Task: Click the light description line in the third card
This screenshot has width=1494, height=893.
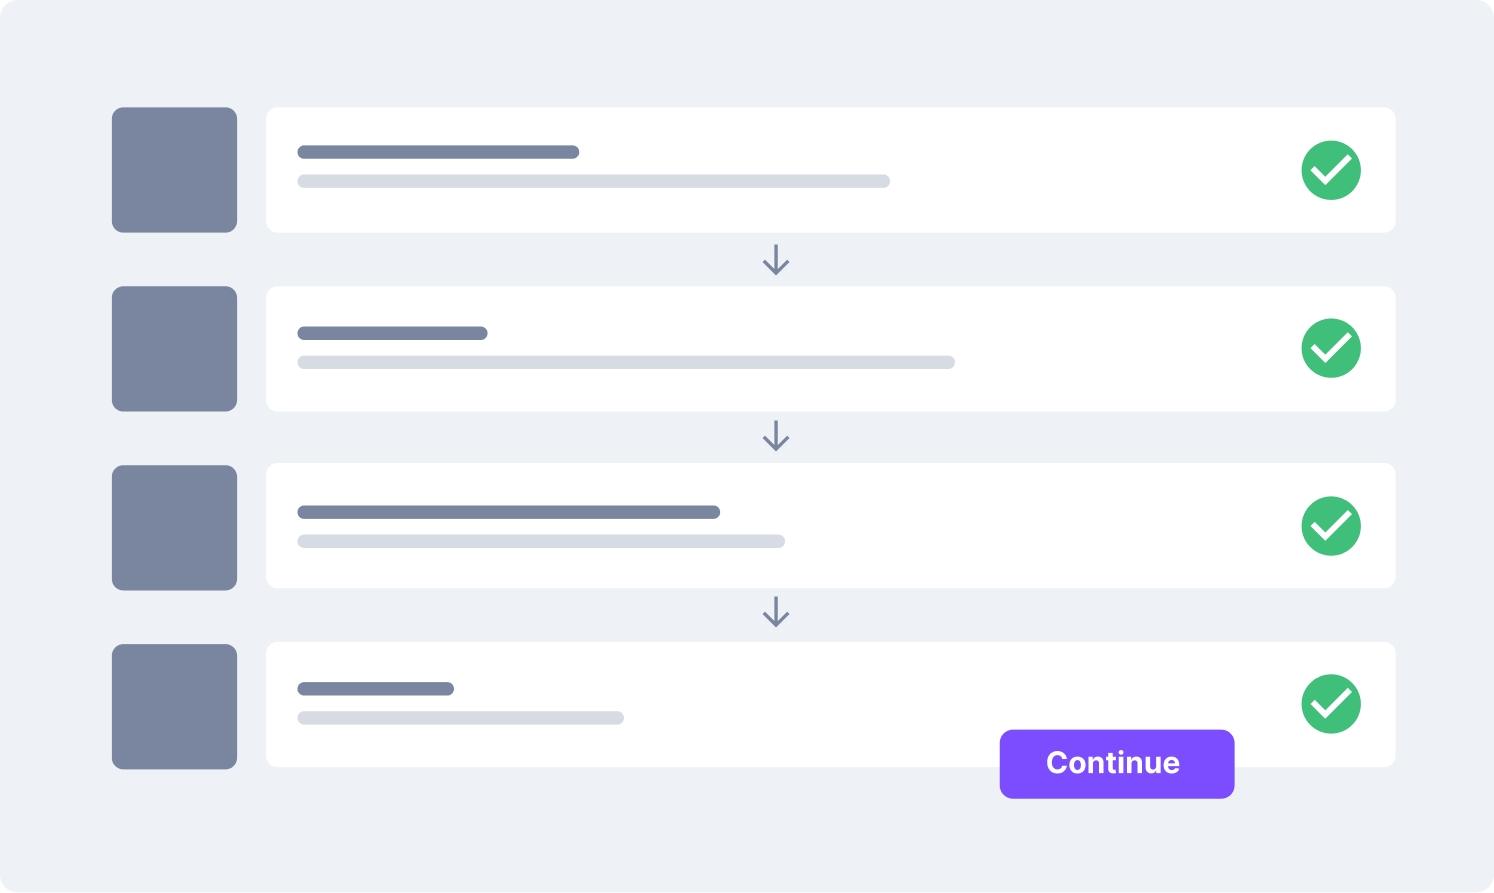Action: pyautogui.click(x=541, y=541)
